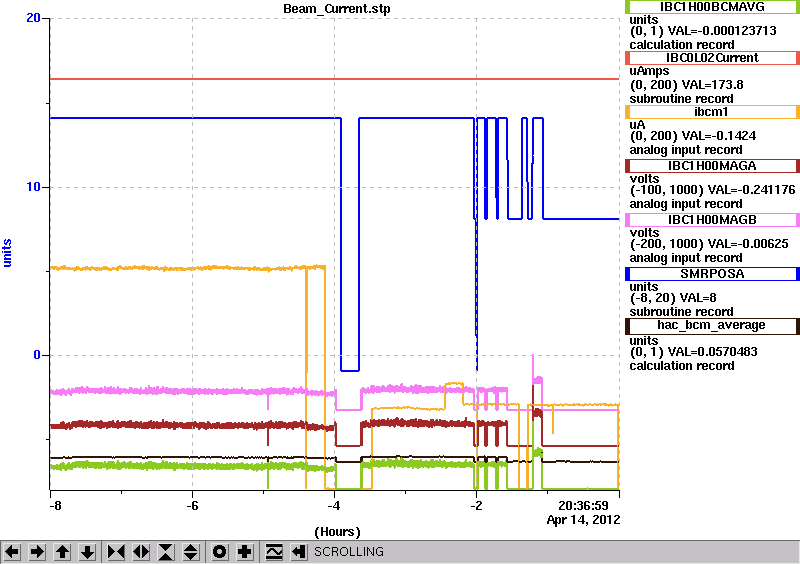The width and height of the screenshot is (800, 564).
Task: Click the horizontal zoom-out (outward triangles) icon
Action: click(141, 552)
